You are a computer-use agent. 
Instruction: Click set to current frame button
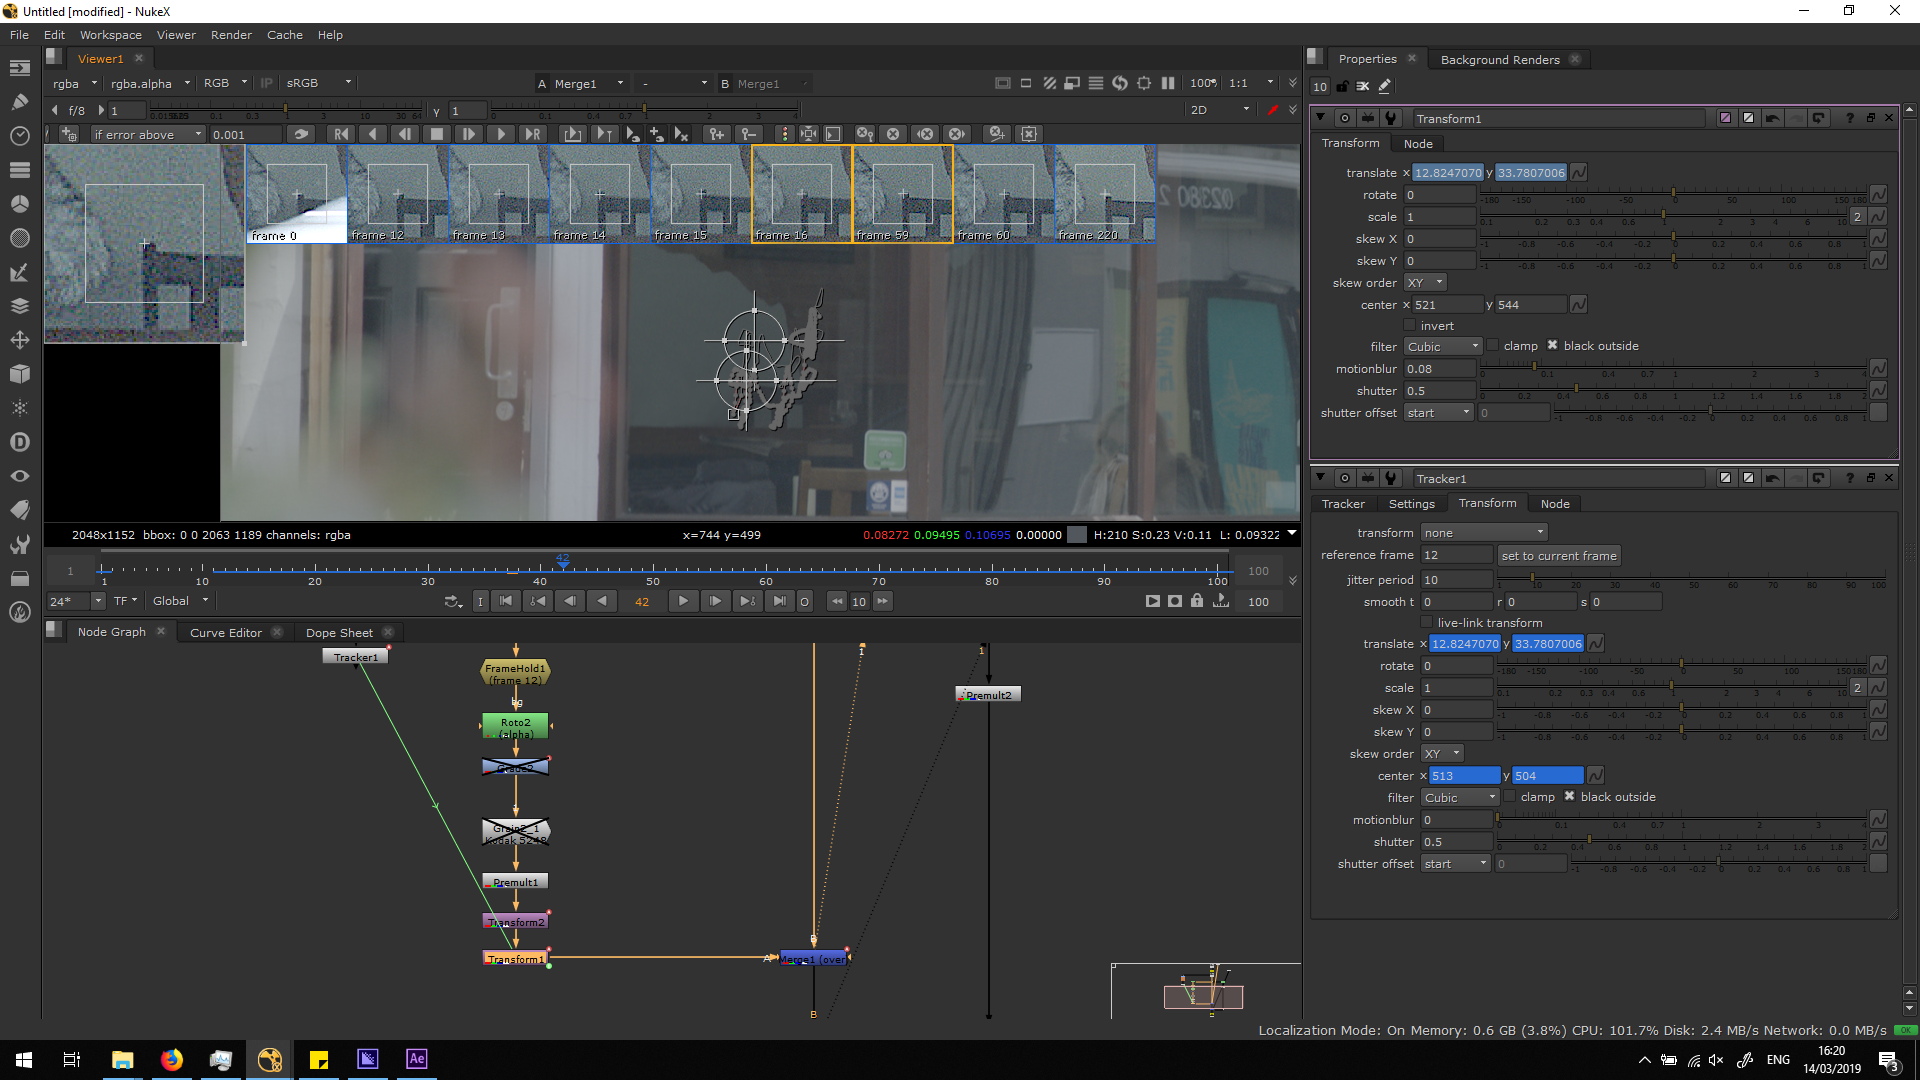click(1558, 556)
